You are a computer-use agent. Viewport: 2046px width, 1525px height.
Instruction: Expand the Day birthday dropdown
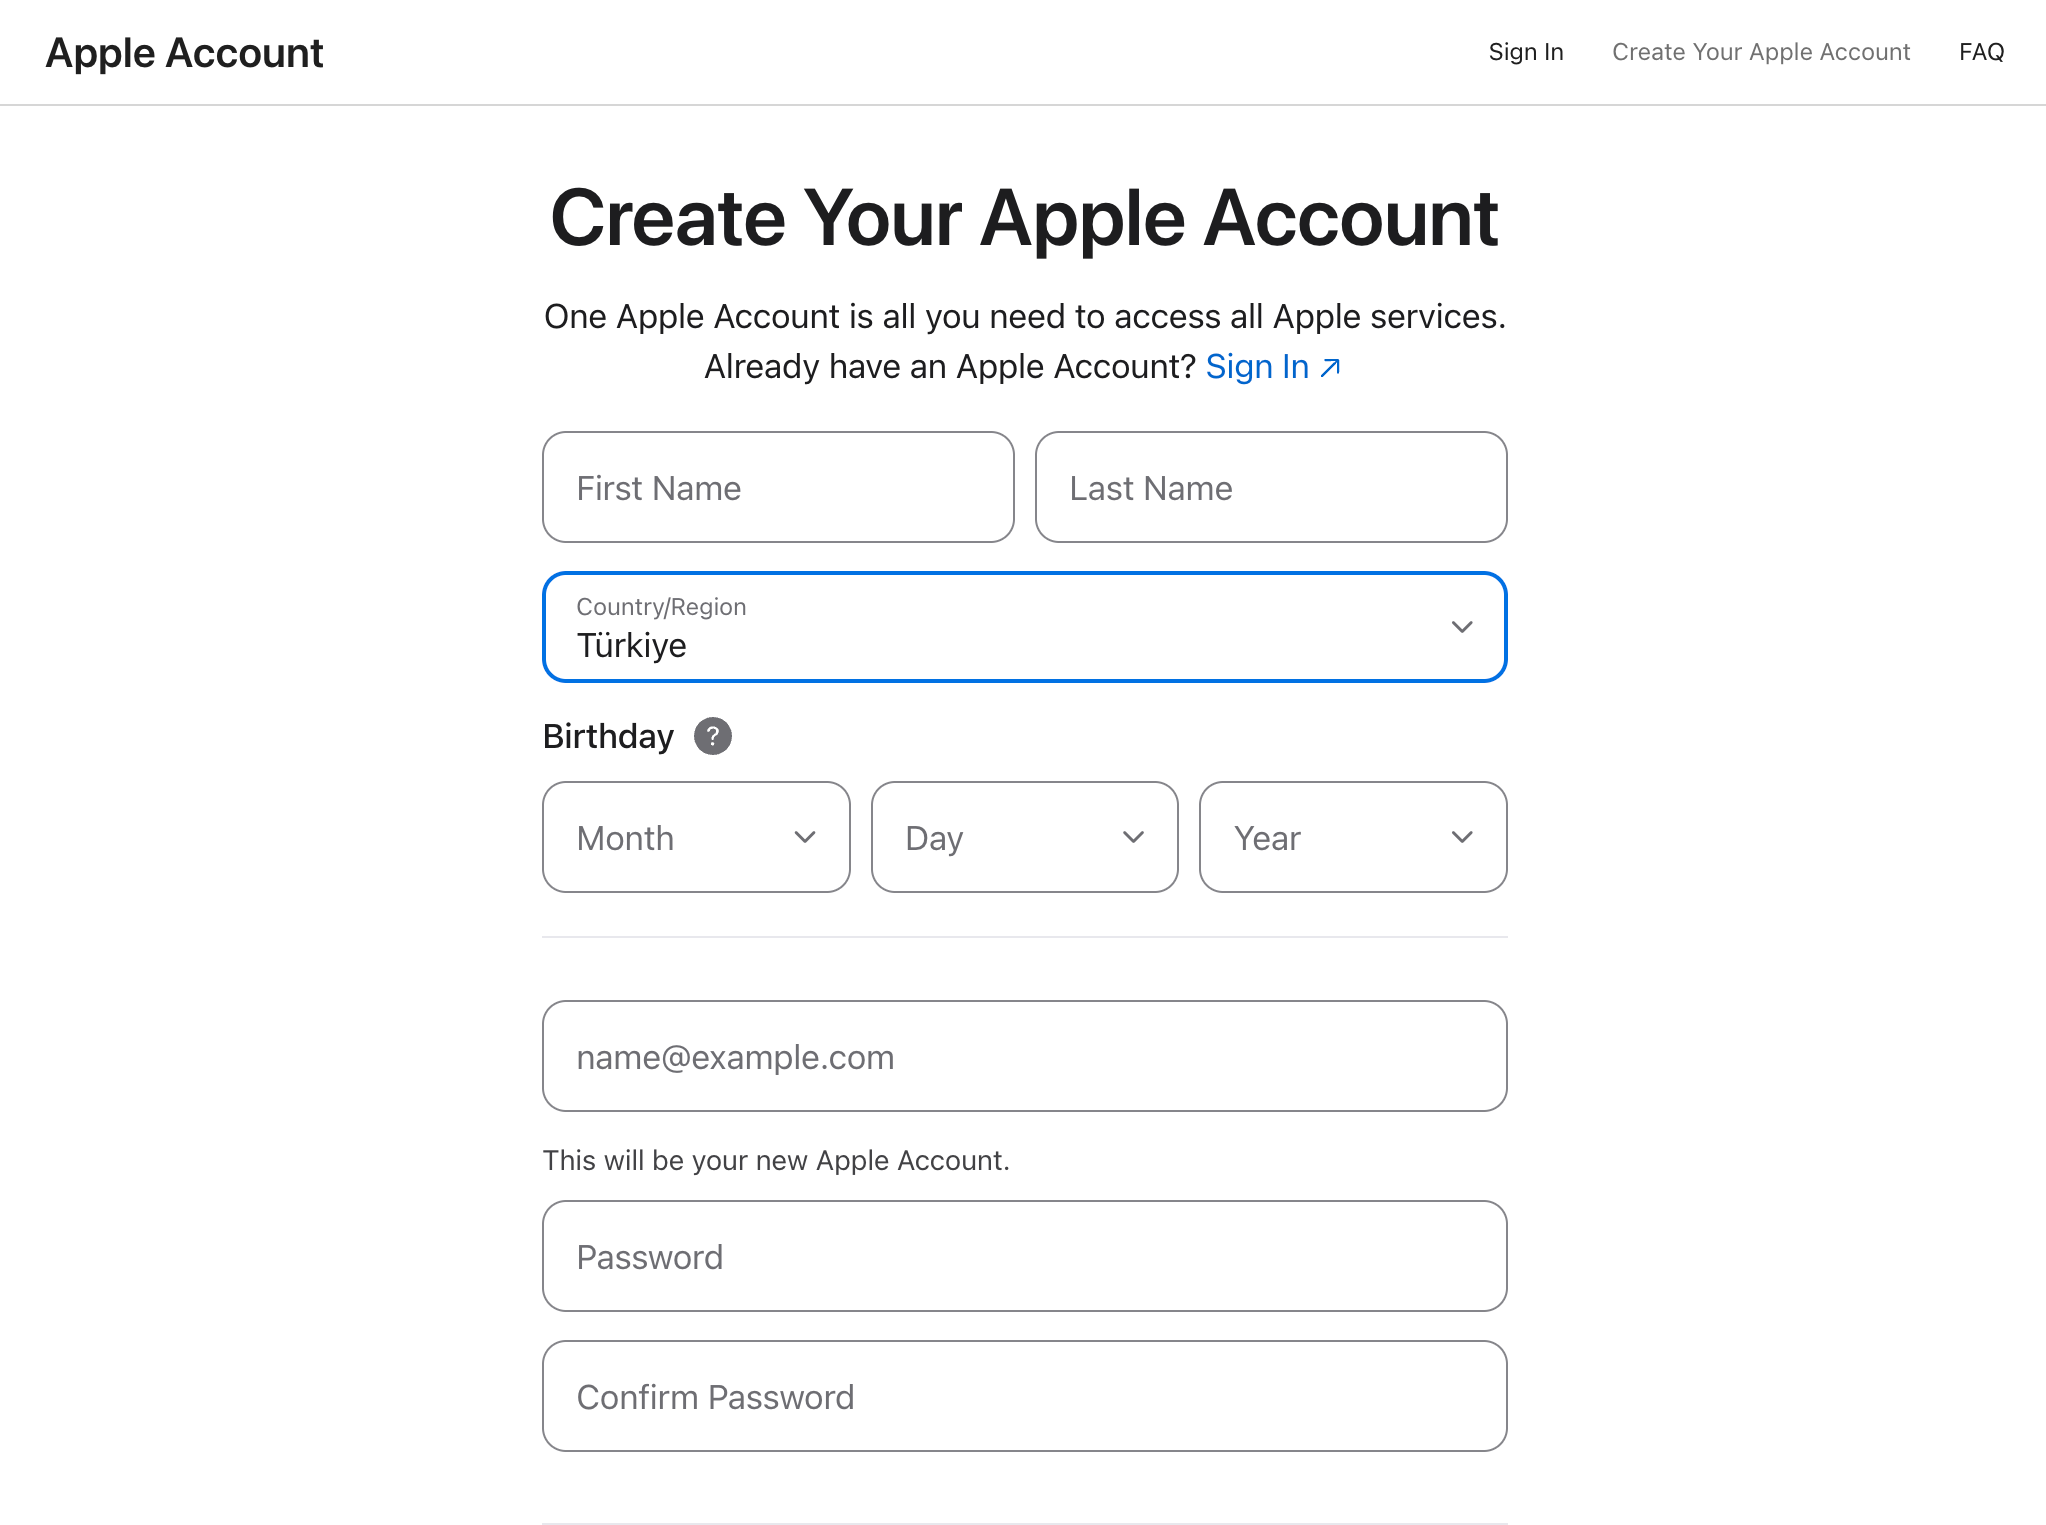point(1008,837)
